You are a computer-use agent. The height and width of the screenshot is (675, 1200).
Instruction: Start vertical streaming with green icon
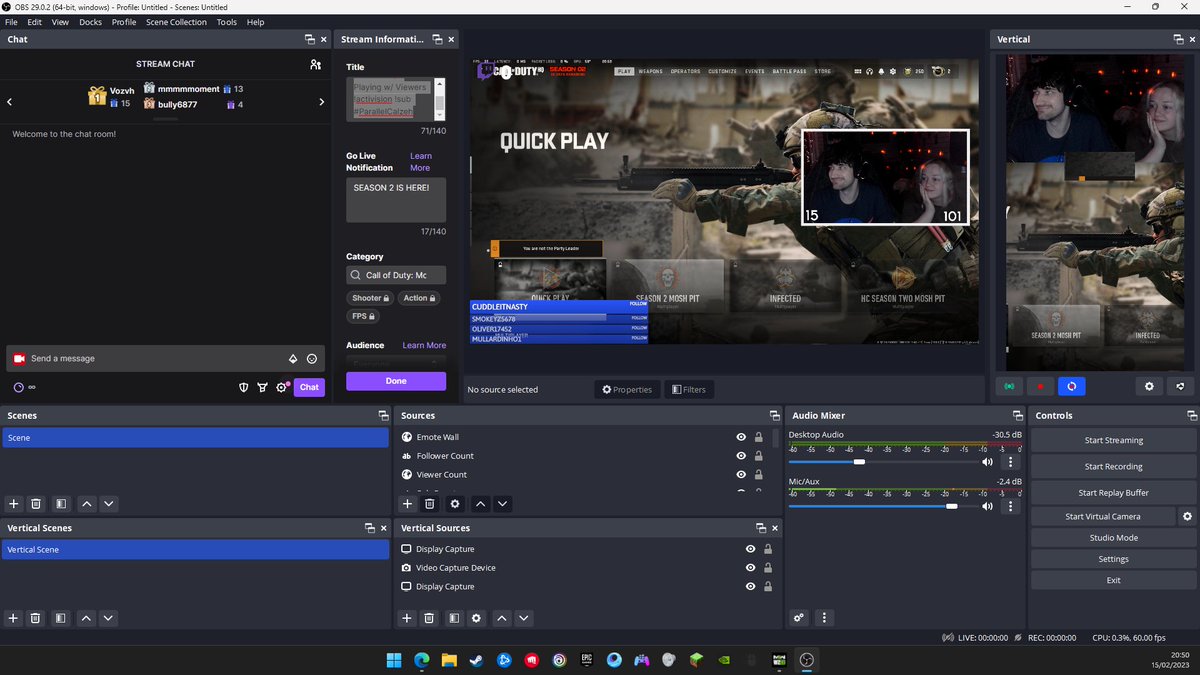click(1009, 386)
